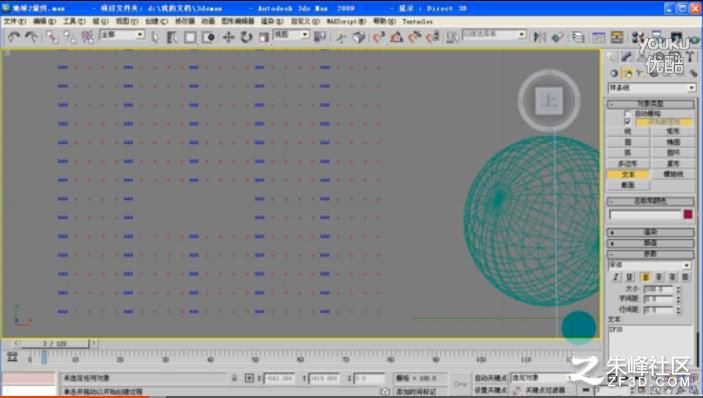Viewport: 703px width, 398px height.
Task: Open the selection filter dropdown
Action: 122,35
